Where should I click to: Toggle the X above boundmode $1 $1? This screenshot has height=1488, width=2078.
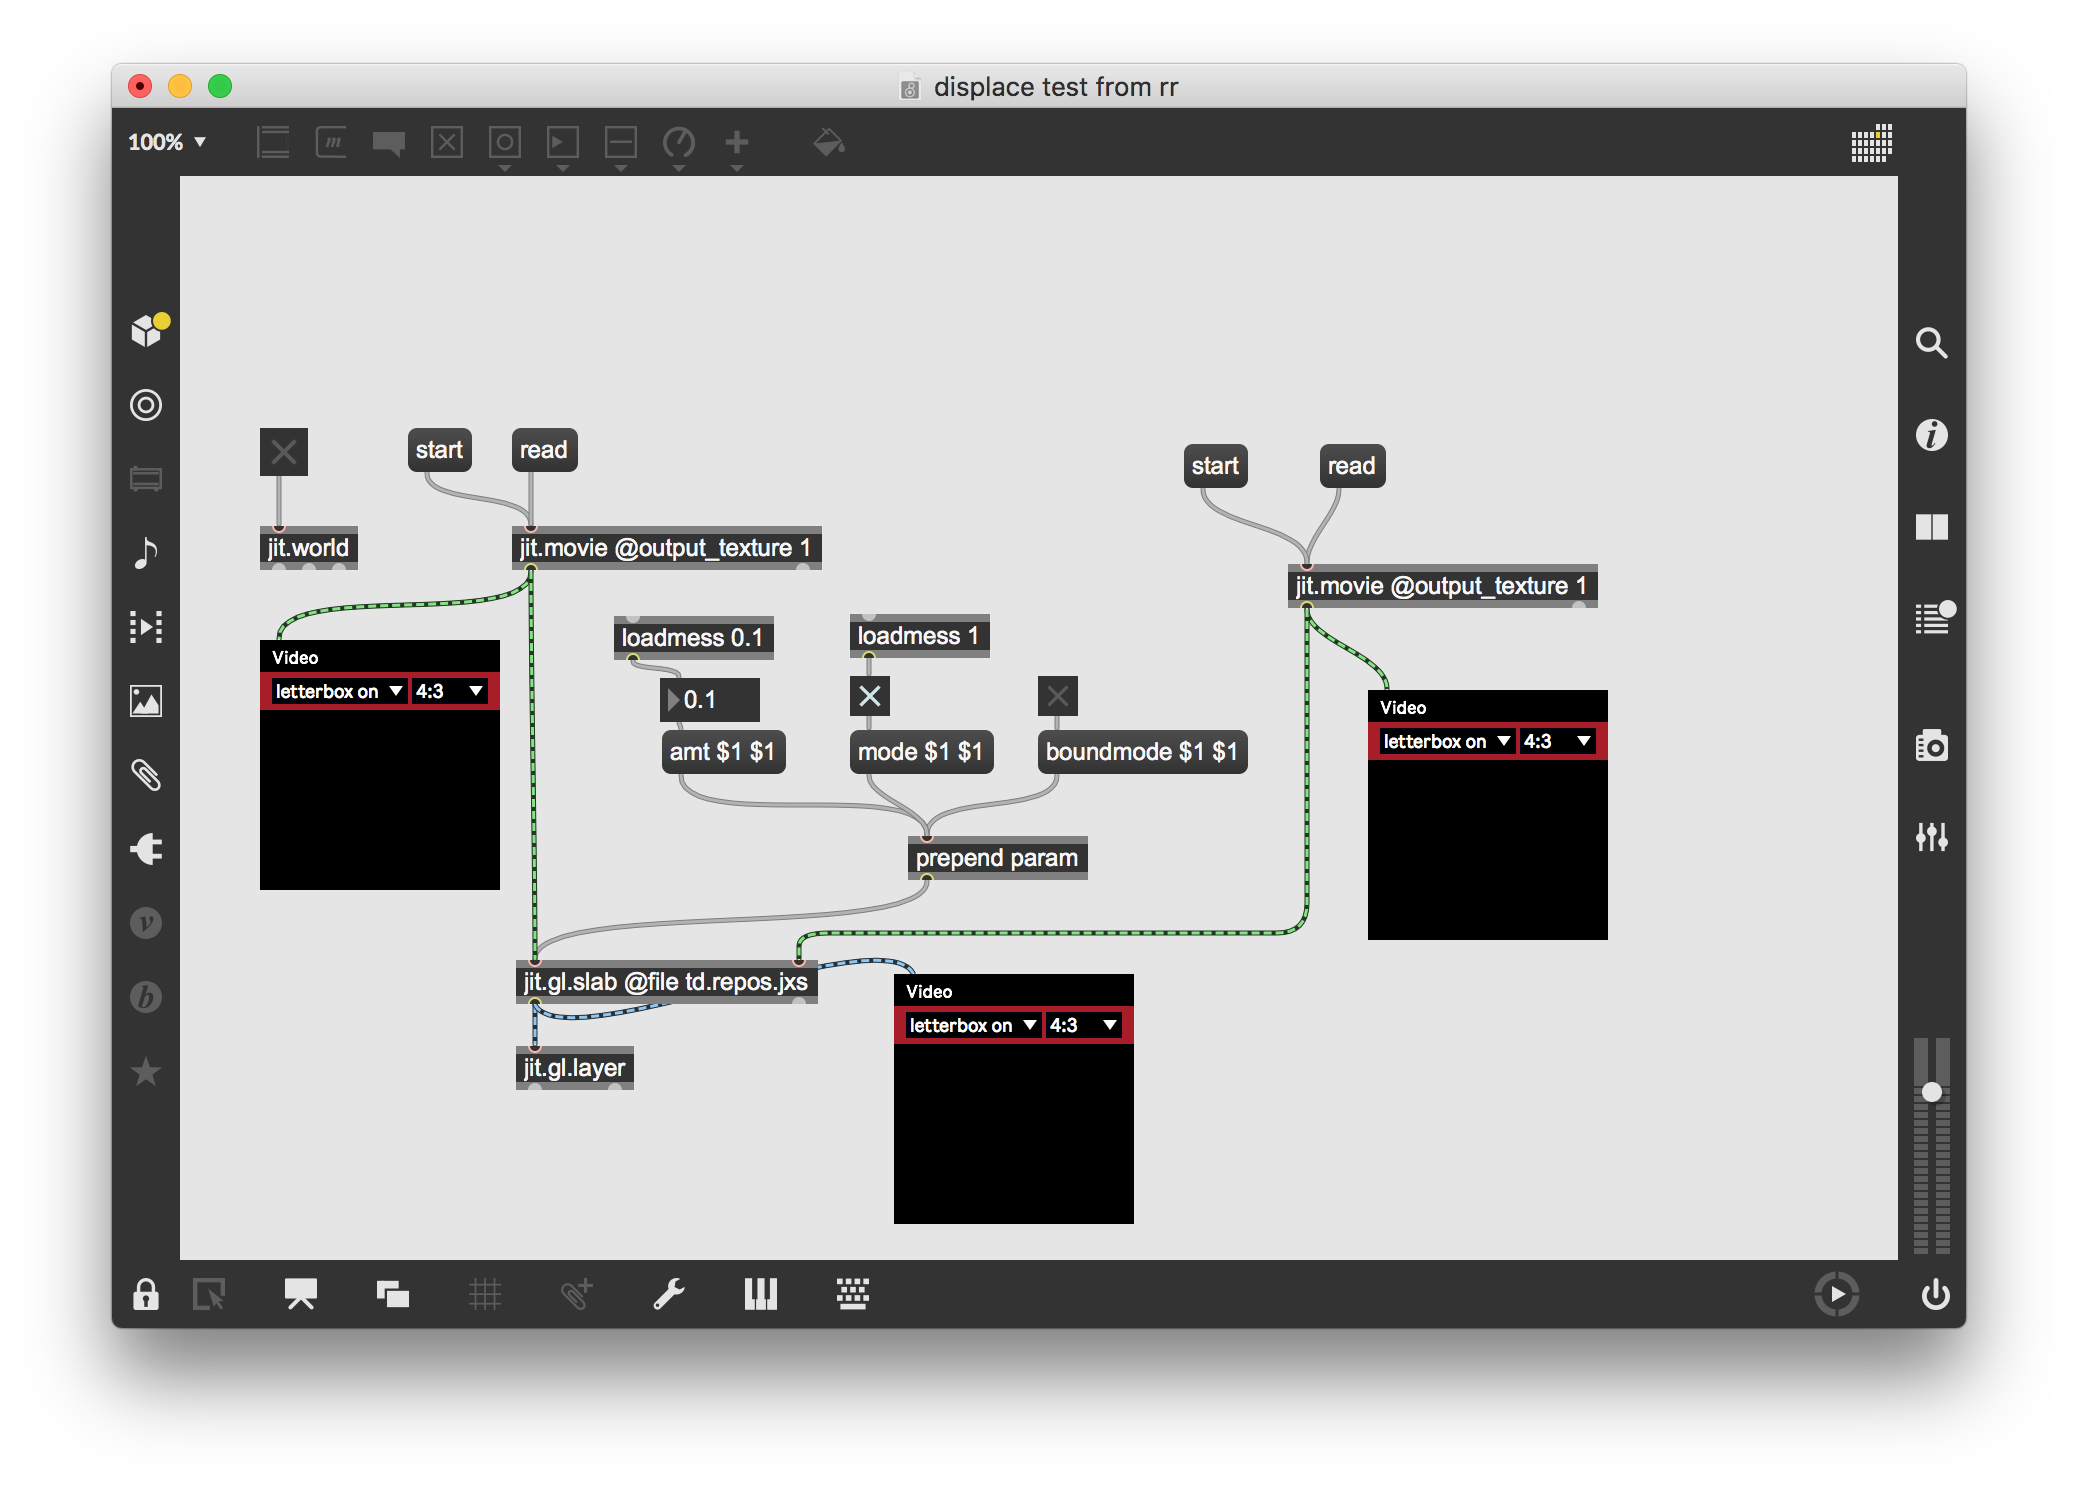(1058, 696)
